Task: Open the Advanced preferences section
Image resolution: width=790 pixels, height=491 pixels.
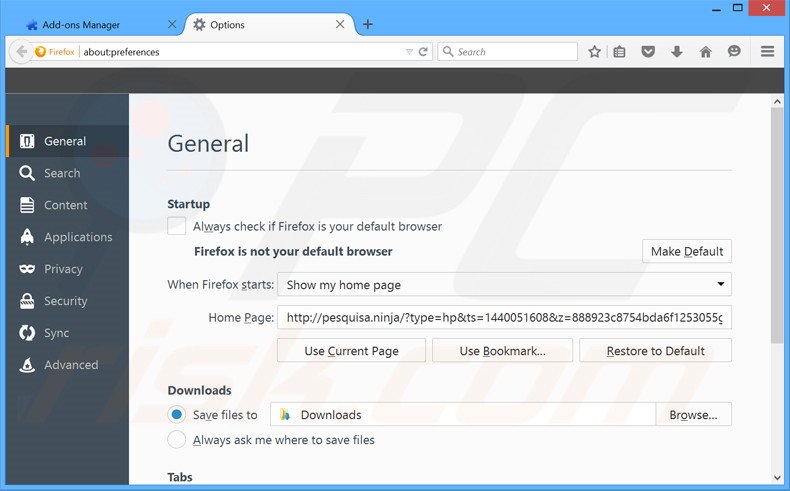Action: pyautogui.click(x=70, y=365)
